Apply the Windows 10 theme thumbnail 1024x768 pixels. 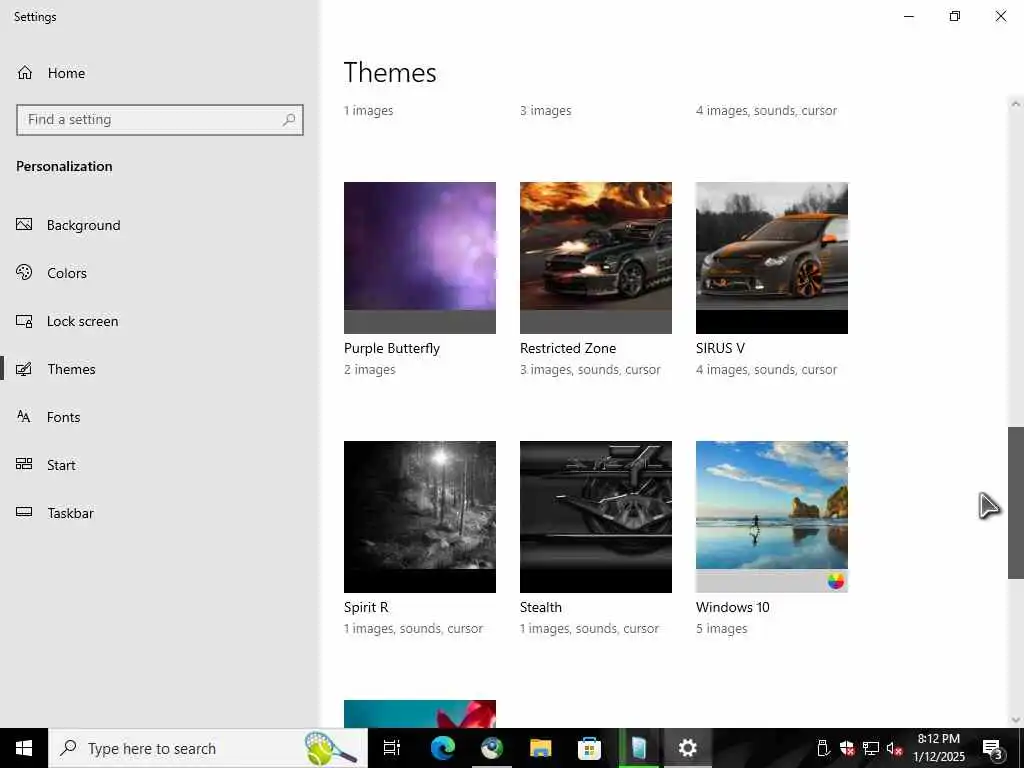pos(772,517)
